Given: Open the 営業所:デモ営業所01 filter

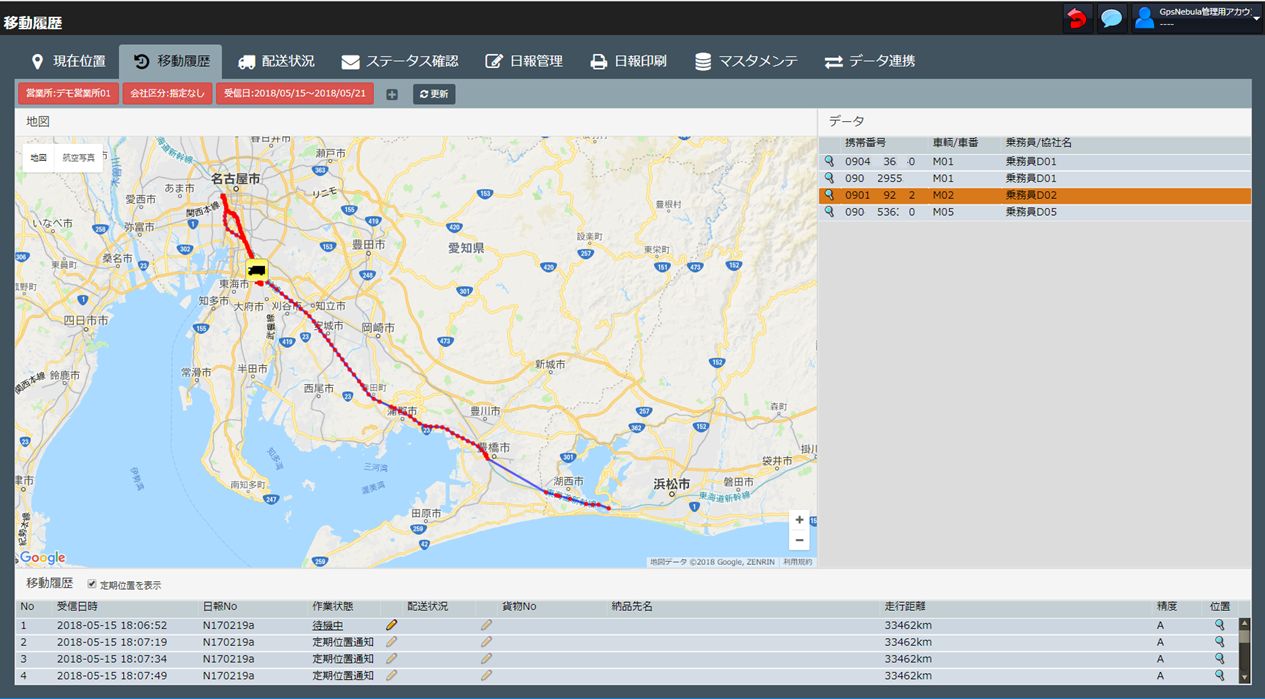Looking at the screenshot, I should 69,94.
